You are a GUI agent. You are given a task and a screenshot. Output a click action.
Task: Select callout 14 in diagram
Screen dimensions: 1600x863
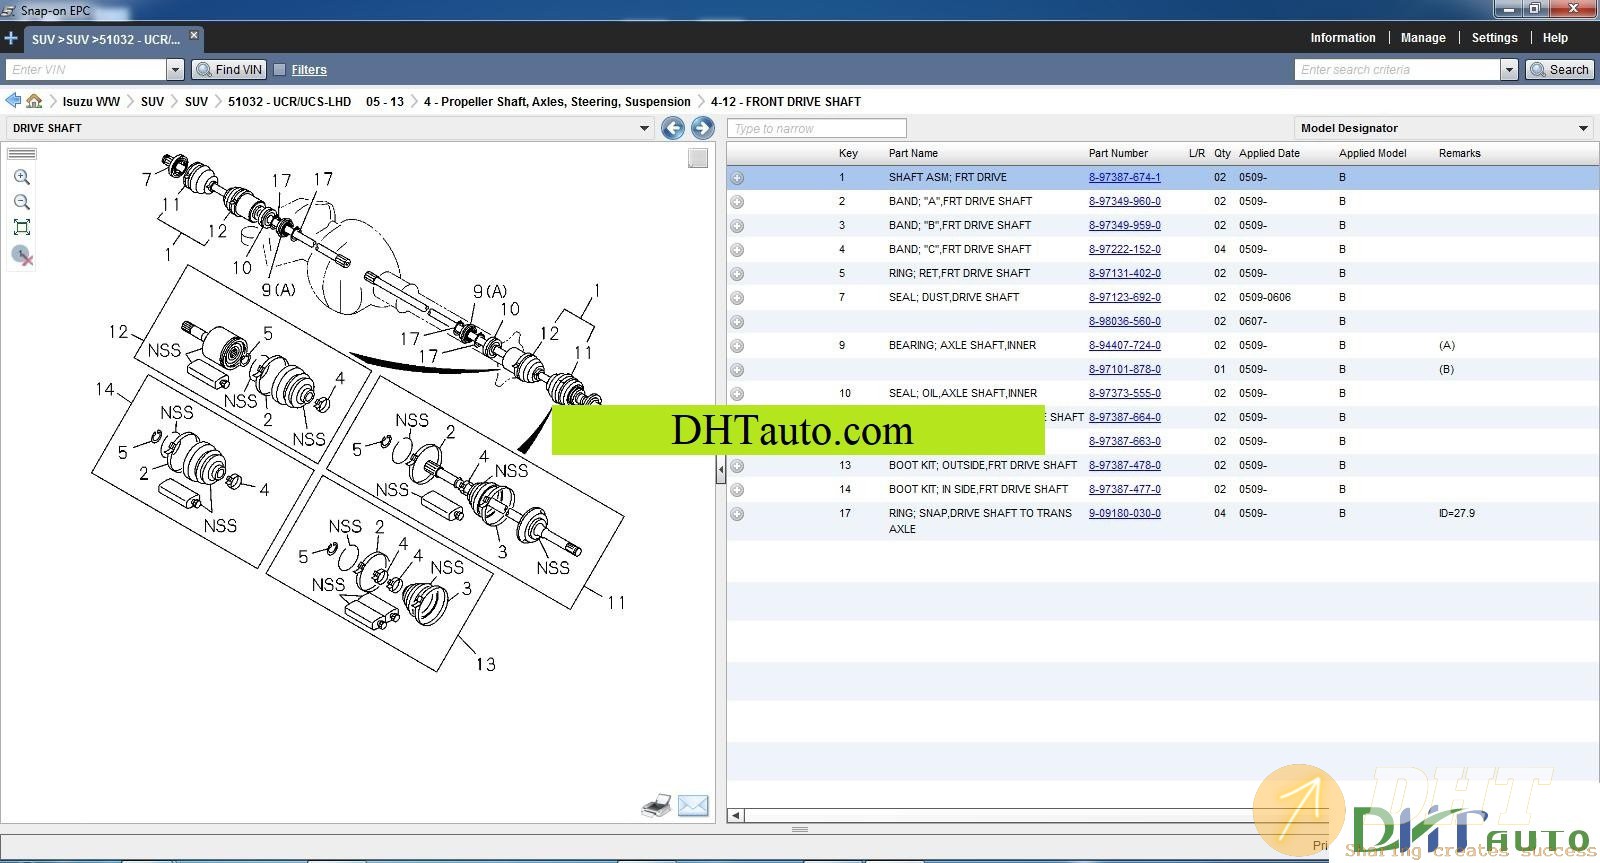pyautogui.click(x=105, y=389)
